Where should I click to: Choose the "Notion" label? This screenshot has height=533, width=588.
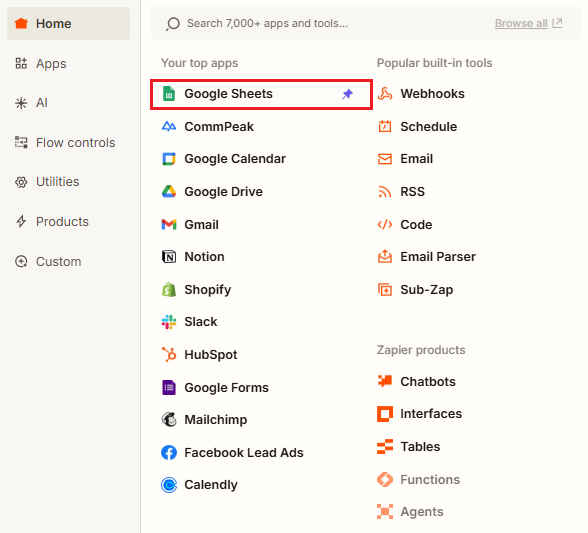204,257
